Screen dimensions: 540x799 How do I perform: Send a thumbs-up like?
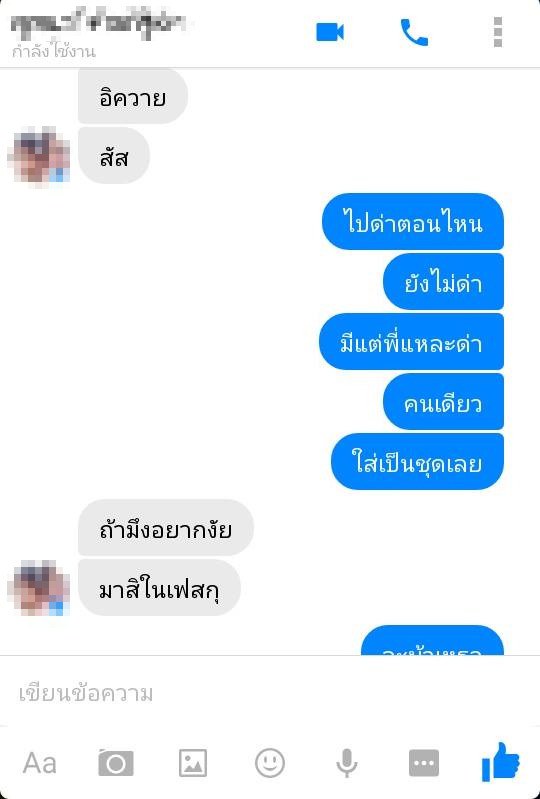point(500,762)
